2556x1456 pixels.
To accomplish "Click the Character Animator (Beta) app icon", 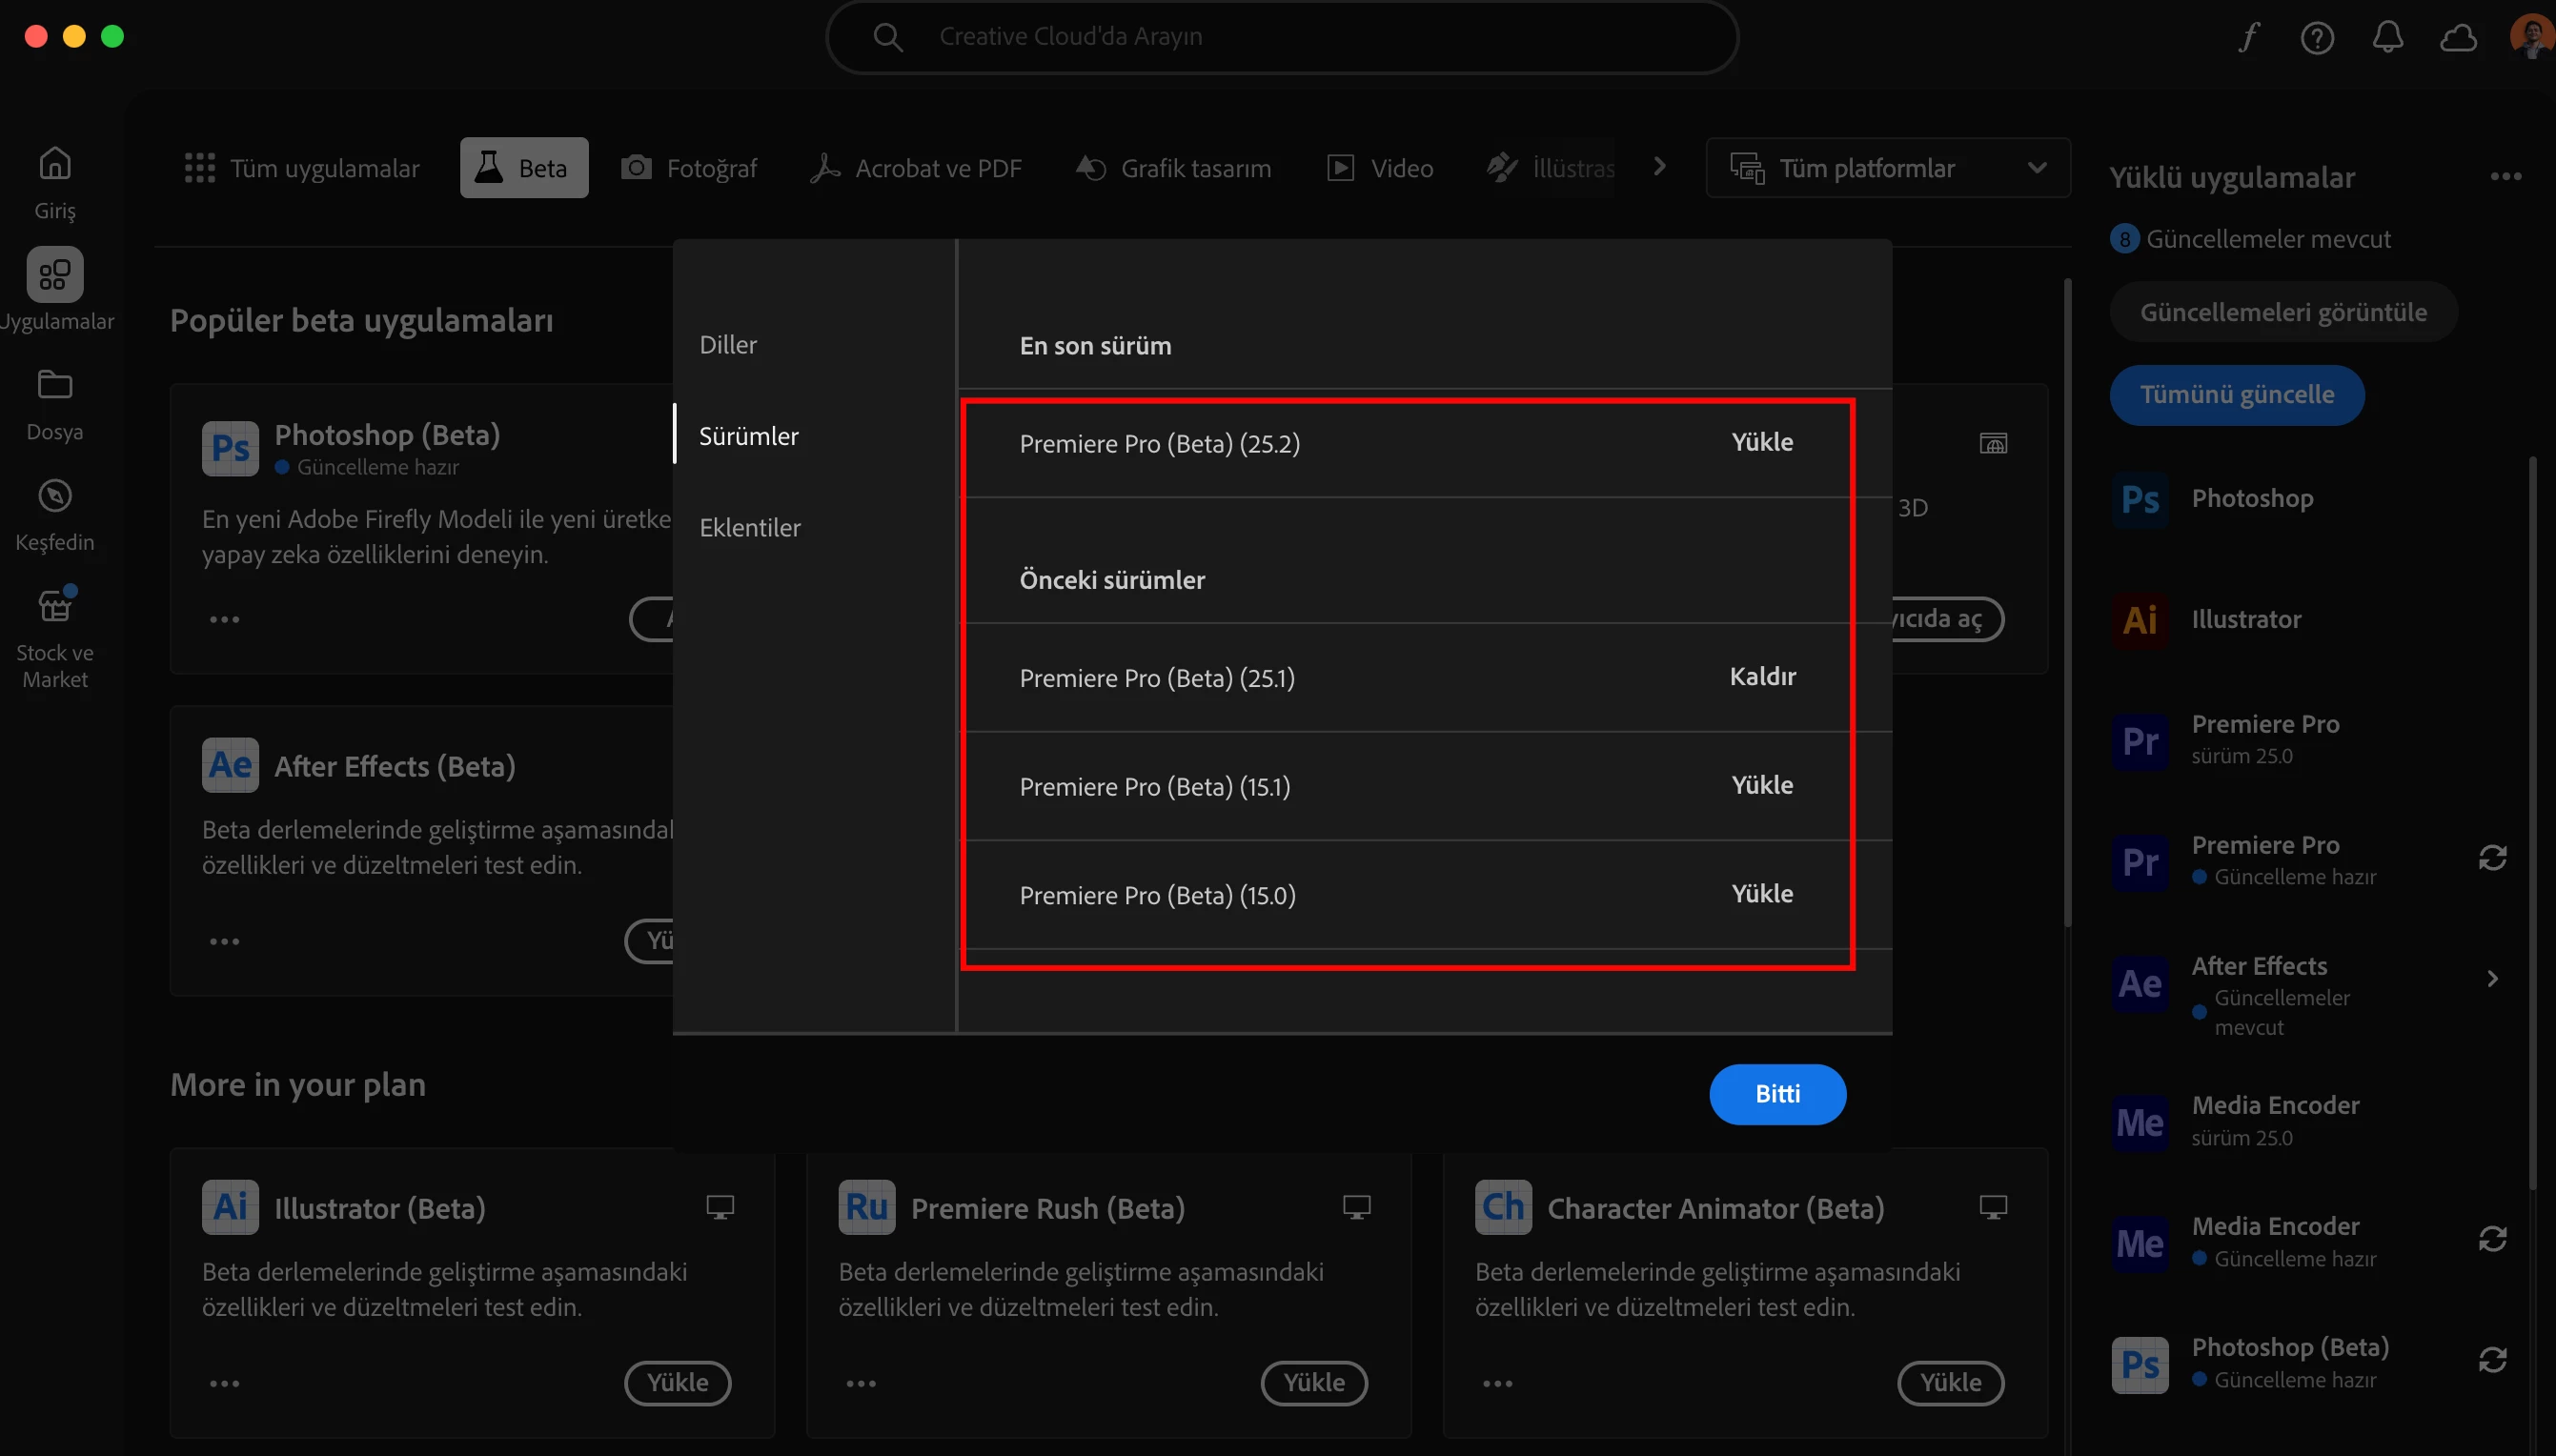I will [1503, 1207].
